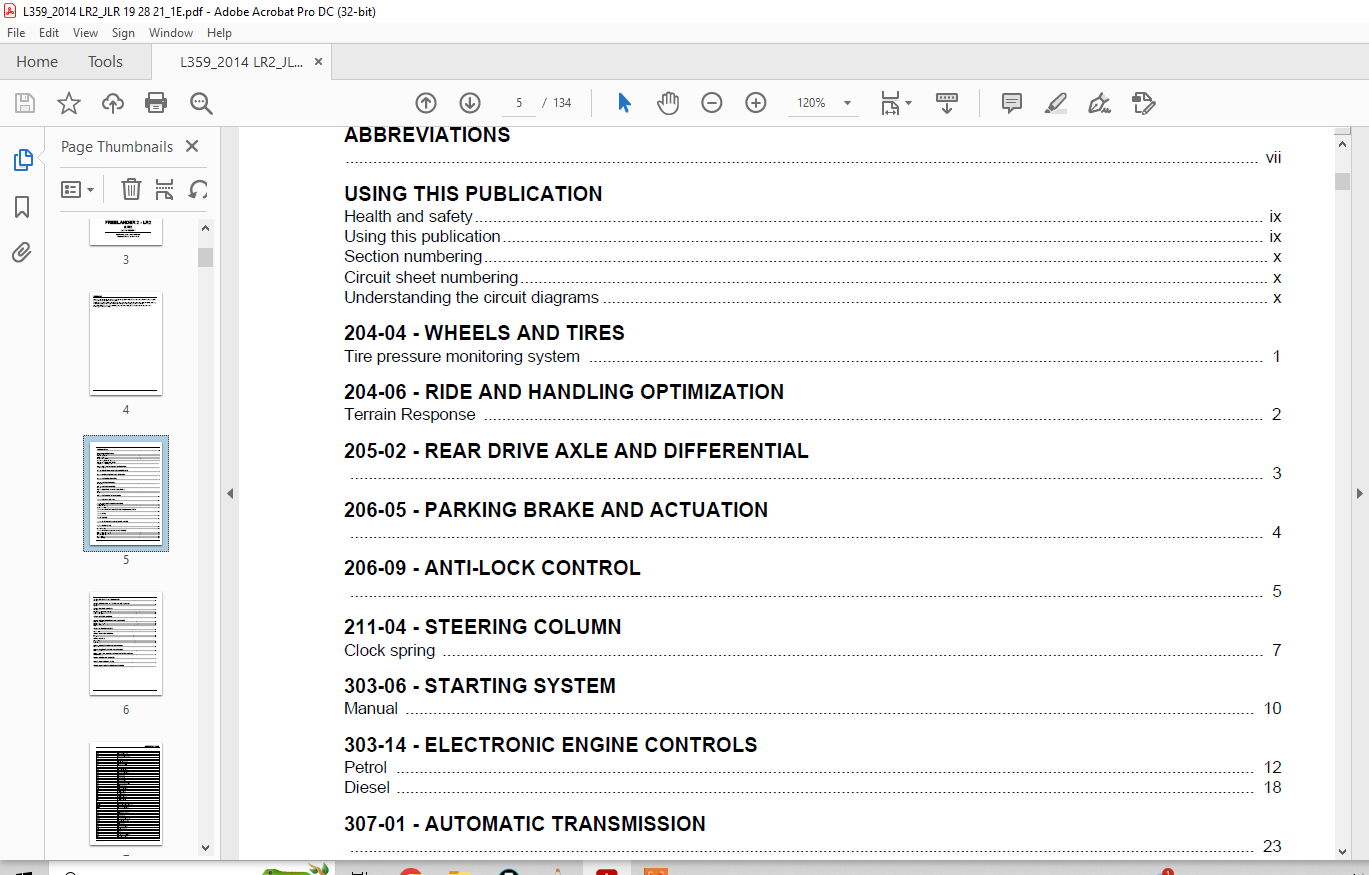Zoom out with minus icon
This screenshot has width=1369, height=875.
(712, 103)
